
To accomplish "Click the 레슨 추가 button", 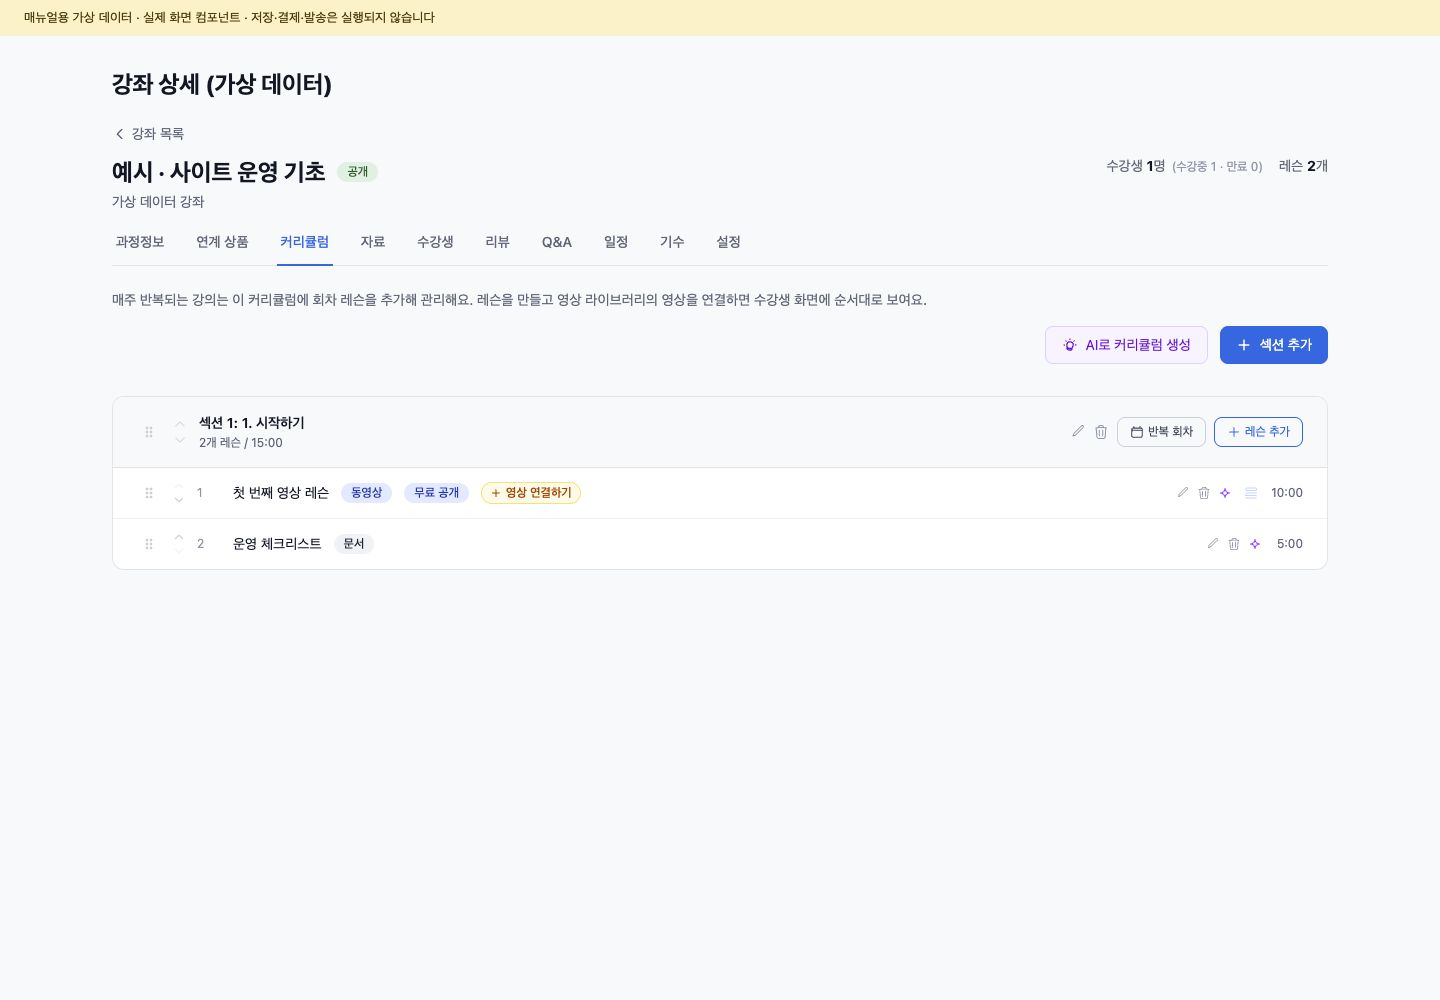I will pyautogui.click(x=1258, y=432).
